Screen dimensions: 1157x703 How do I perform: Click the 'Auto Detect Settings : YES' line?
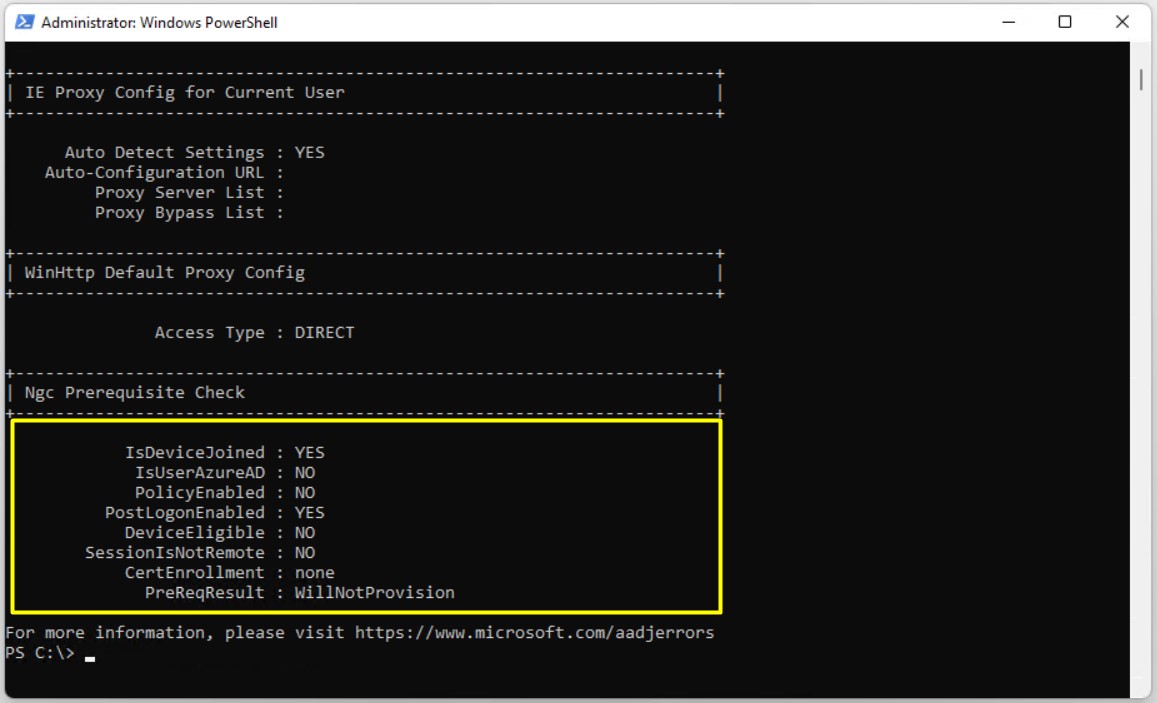tap(195, 153)
